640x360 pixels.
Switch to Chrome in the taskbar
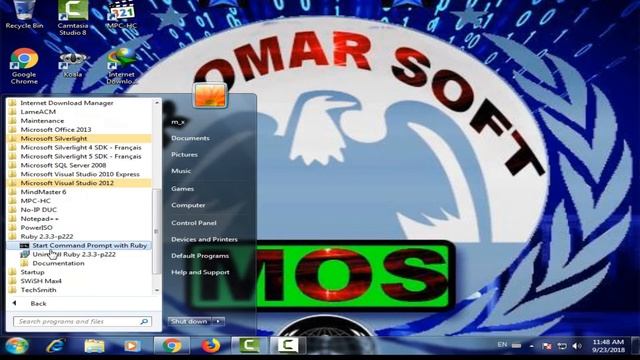click(172, 346)
